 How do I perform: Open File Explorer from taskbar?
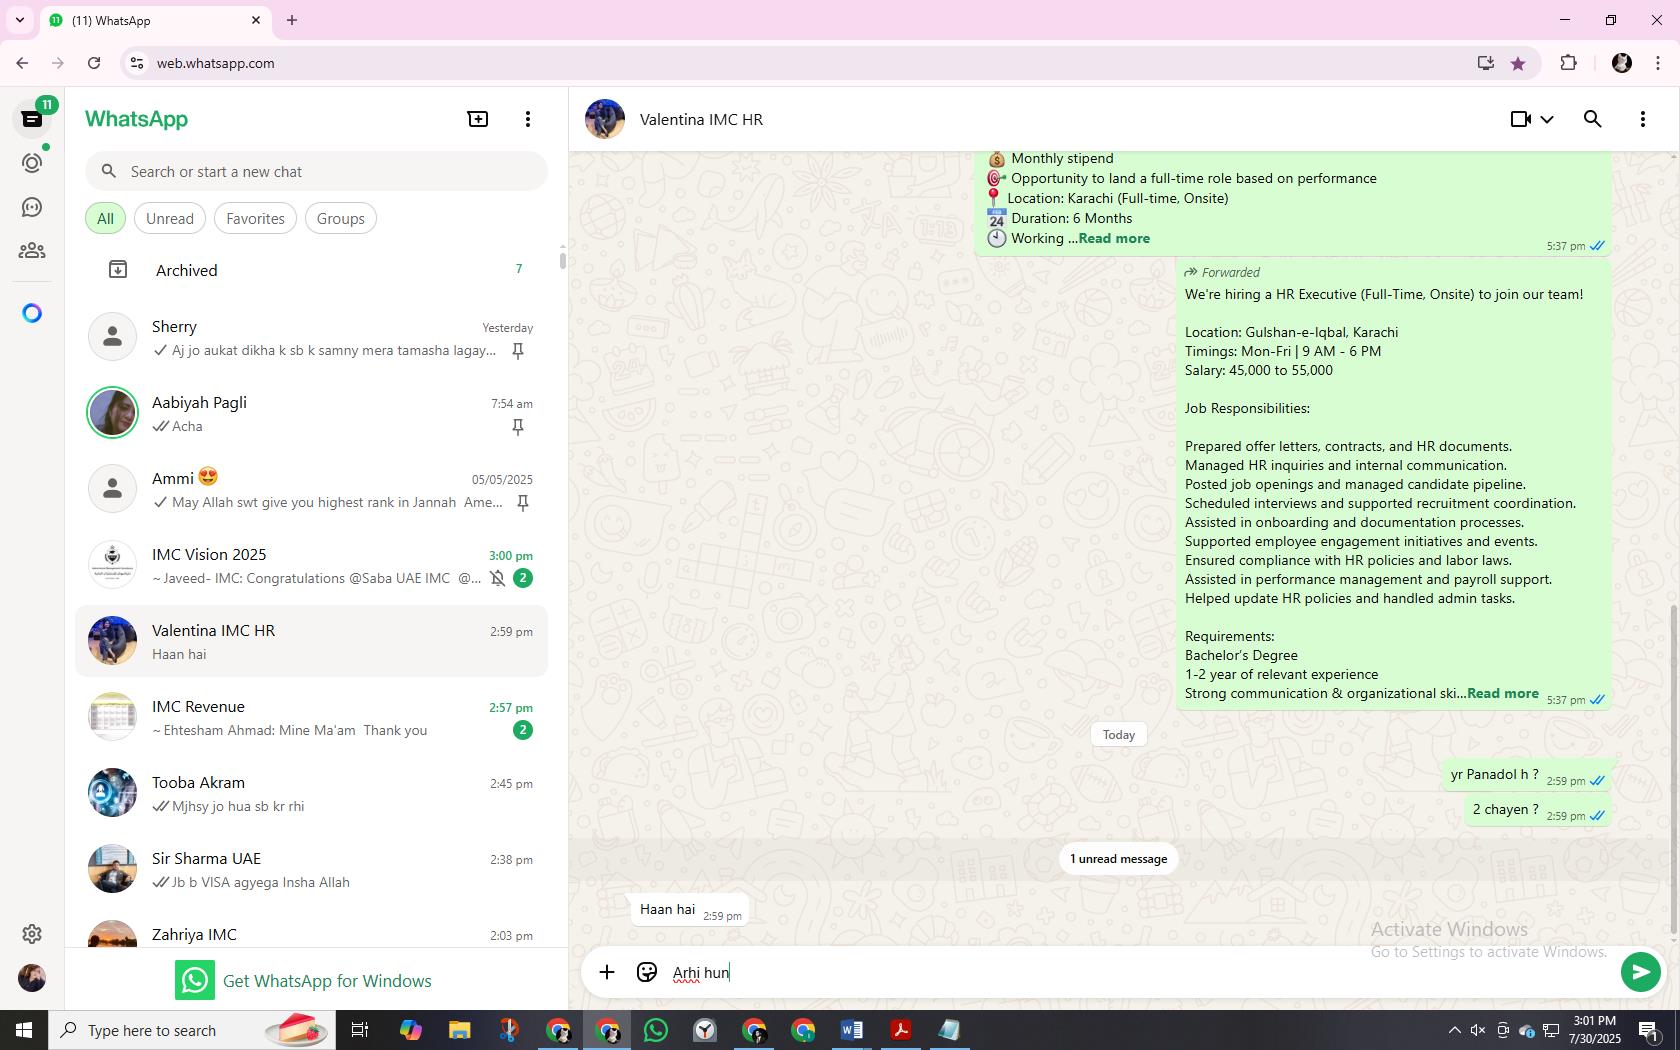coord(459,1030)
